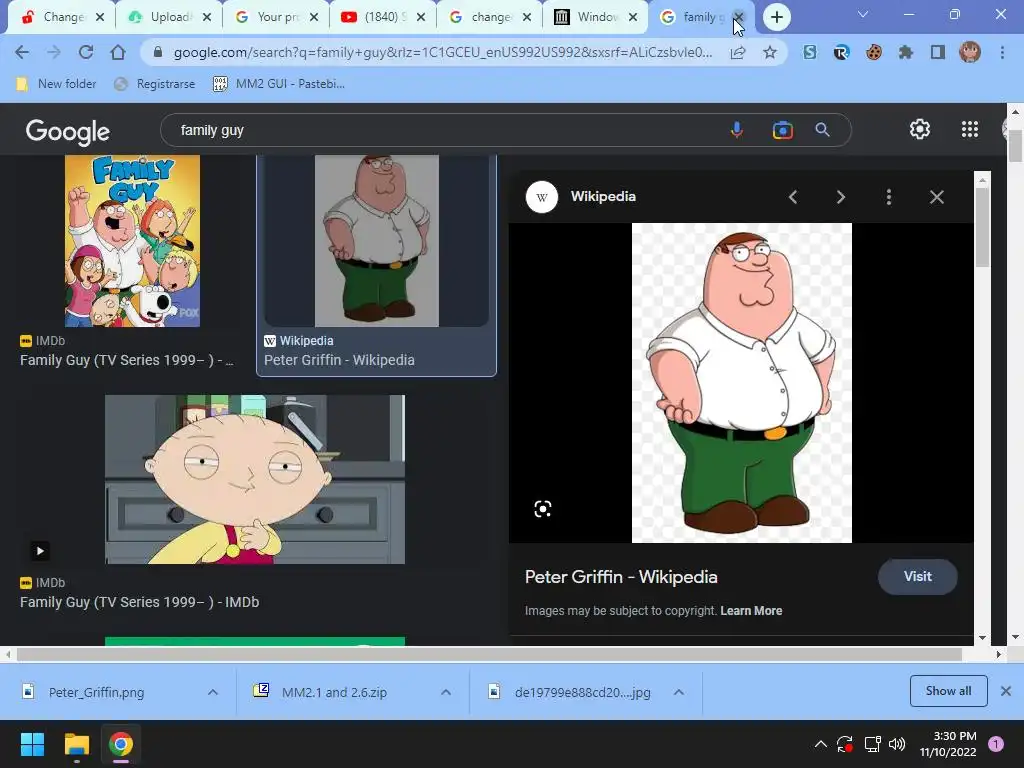Click the magnifier search button
The width and height of the screenshot is (1024, 768).
point(823,130)
